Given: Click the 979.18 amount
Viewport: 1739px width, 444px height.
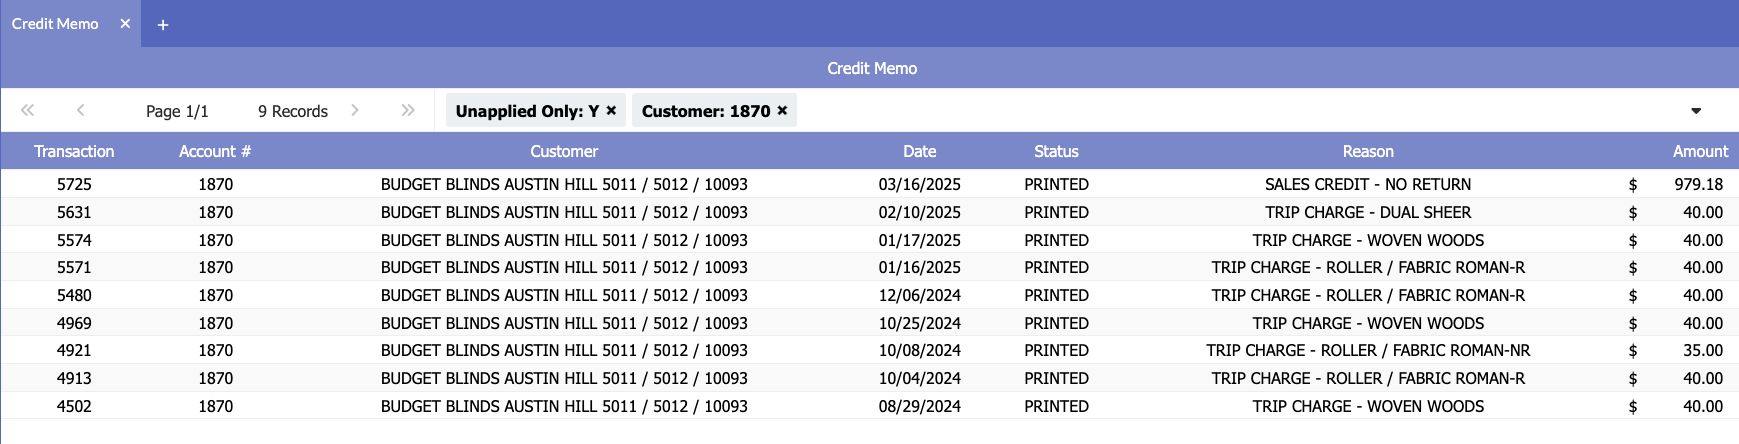Looking at the screenshot, I should point(1698,184).
